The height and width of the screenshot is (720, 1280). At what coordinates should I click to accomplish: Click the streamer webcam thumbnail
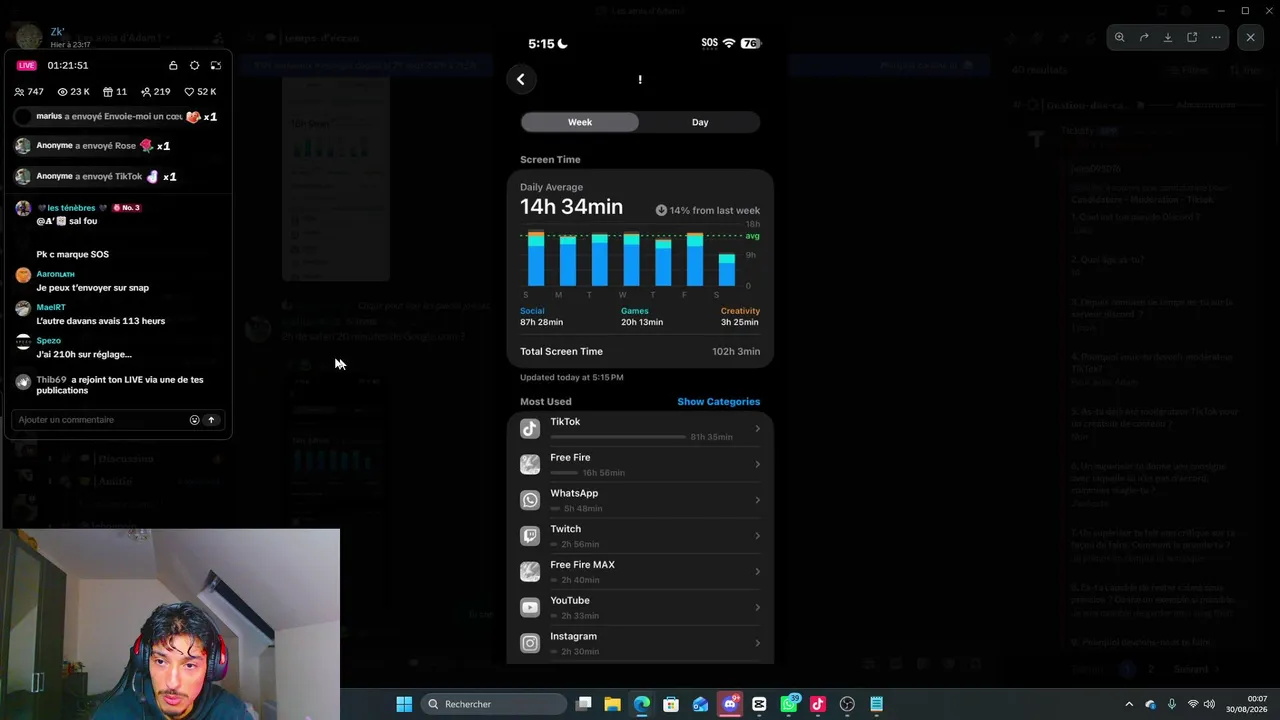(x=170, y=624)
